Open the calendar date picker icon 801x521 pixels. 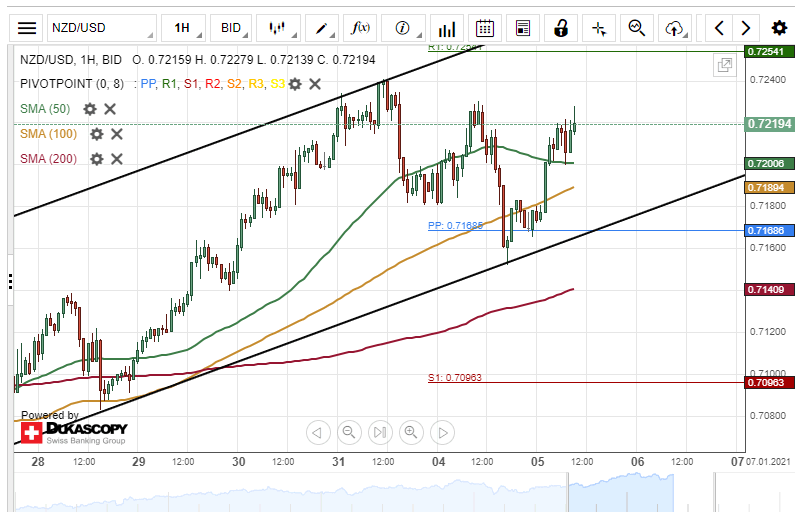[x=485, y=28]
